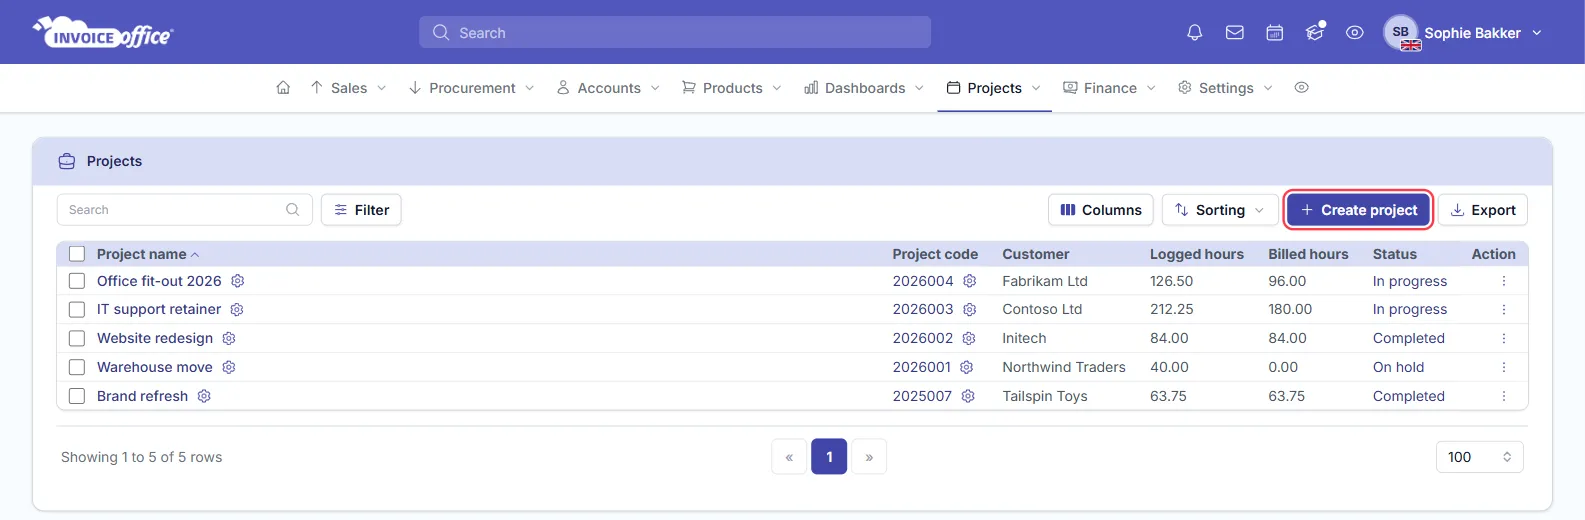This screenshot has height=520, width=1585.
Task: Open the graduation cap learning icon
Action: point(1314,32)
